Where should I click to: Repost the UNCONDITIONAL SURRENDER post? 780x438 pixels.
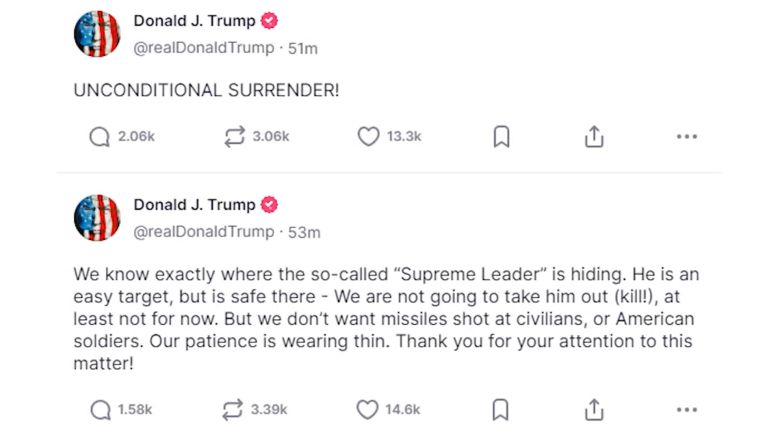[x=234, y=137]
